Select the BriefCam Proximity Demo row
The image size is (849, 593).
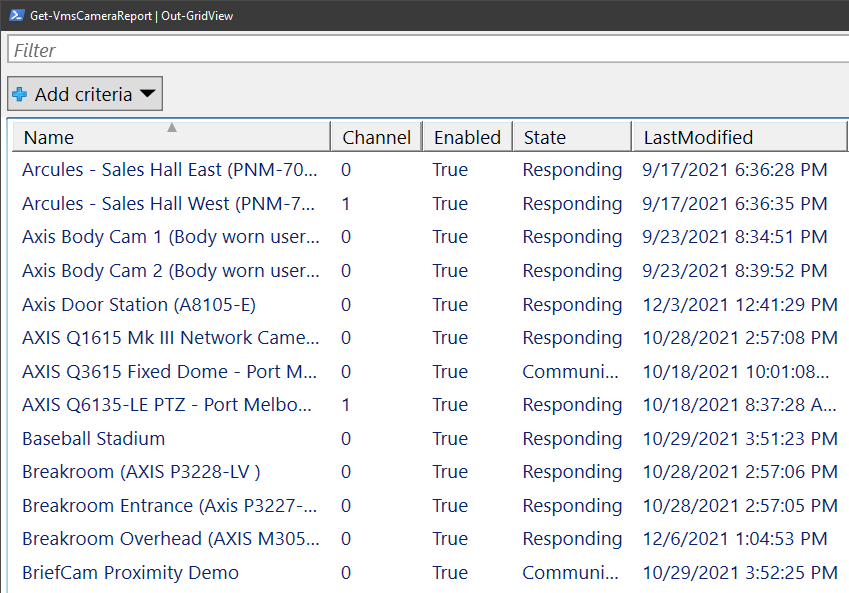coord(430,573)
